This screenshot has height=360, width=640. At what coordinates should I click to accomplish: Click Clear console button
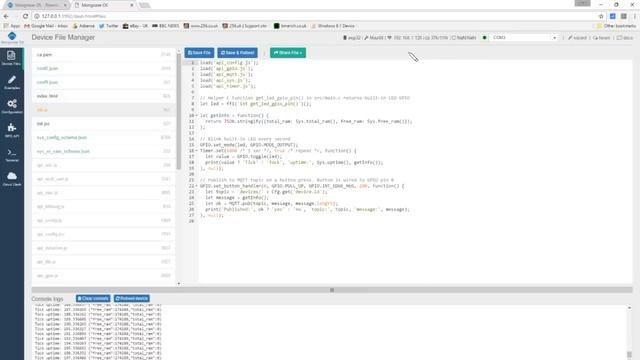click(x=93, y=298)
